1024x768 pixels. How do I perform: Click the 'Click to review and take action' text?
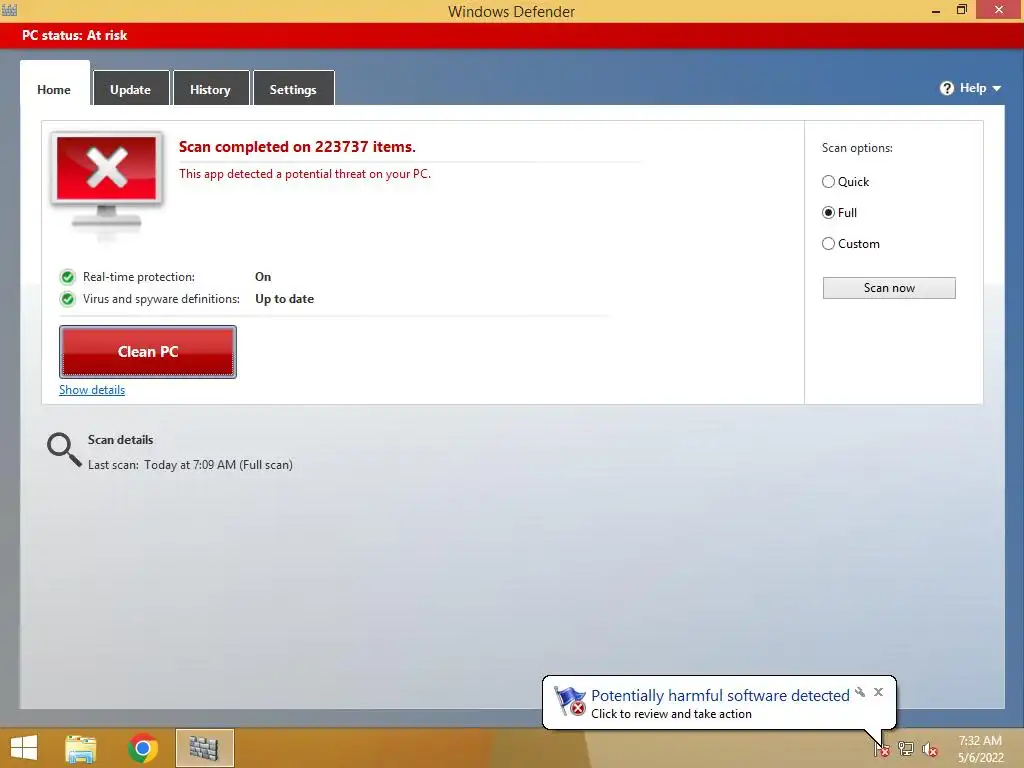(671, 714)
